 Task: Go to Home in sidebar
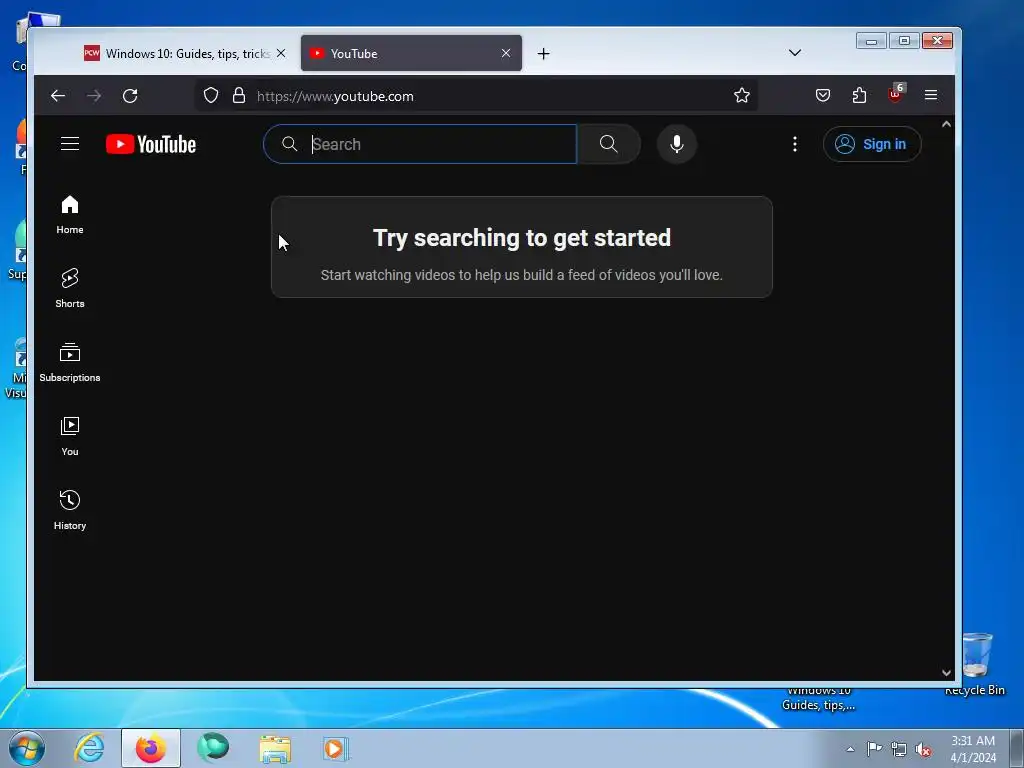70,215
